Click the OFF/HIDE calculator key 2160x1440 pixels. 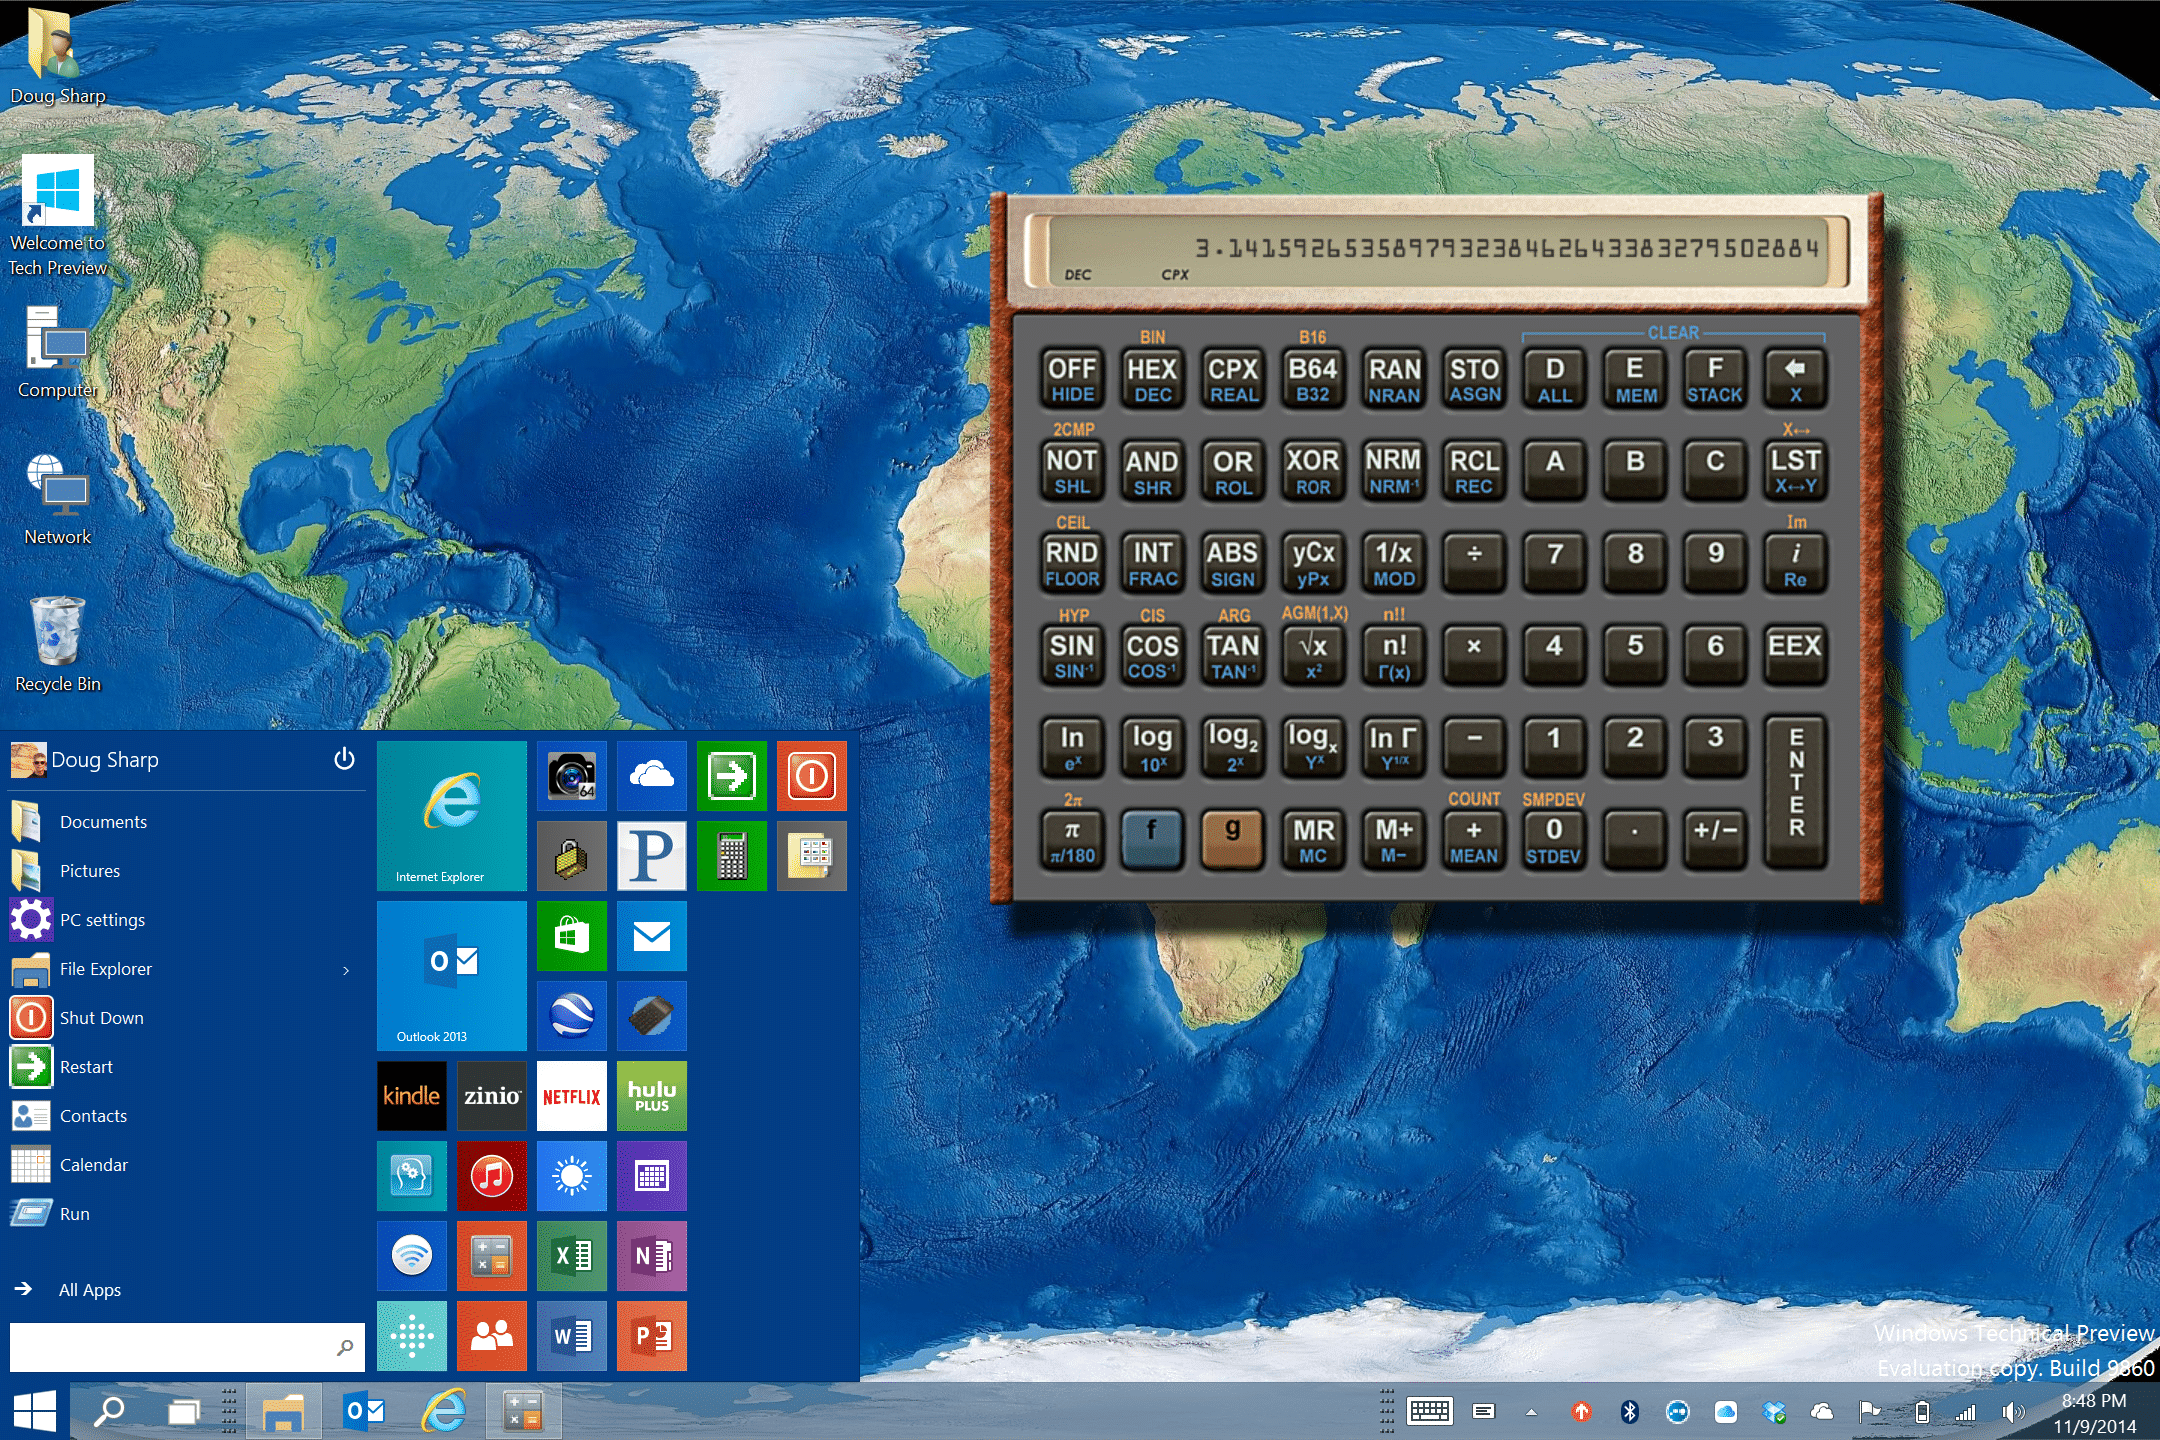point(1072,379)
